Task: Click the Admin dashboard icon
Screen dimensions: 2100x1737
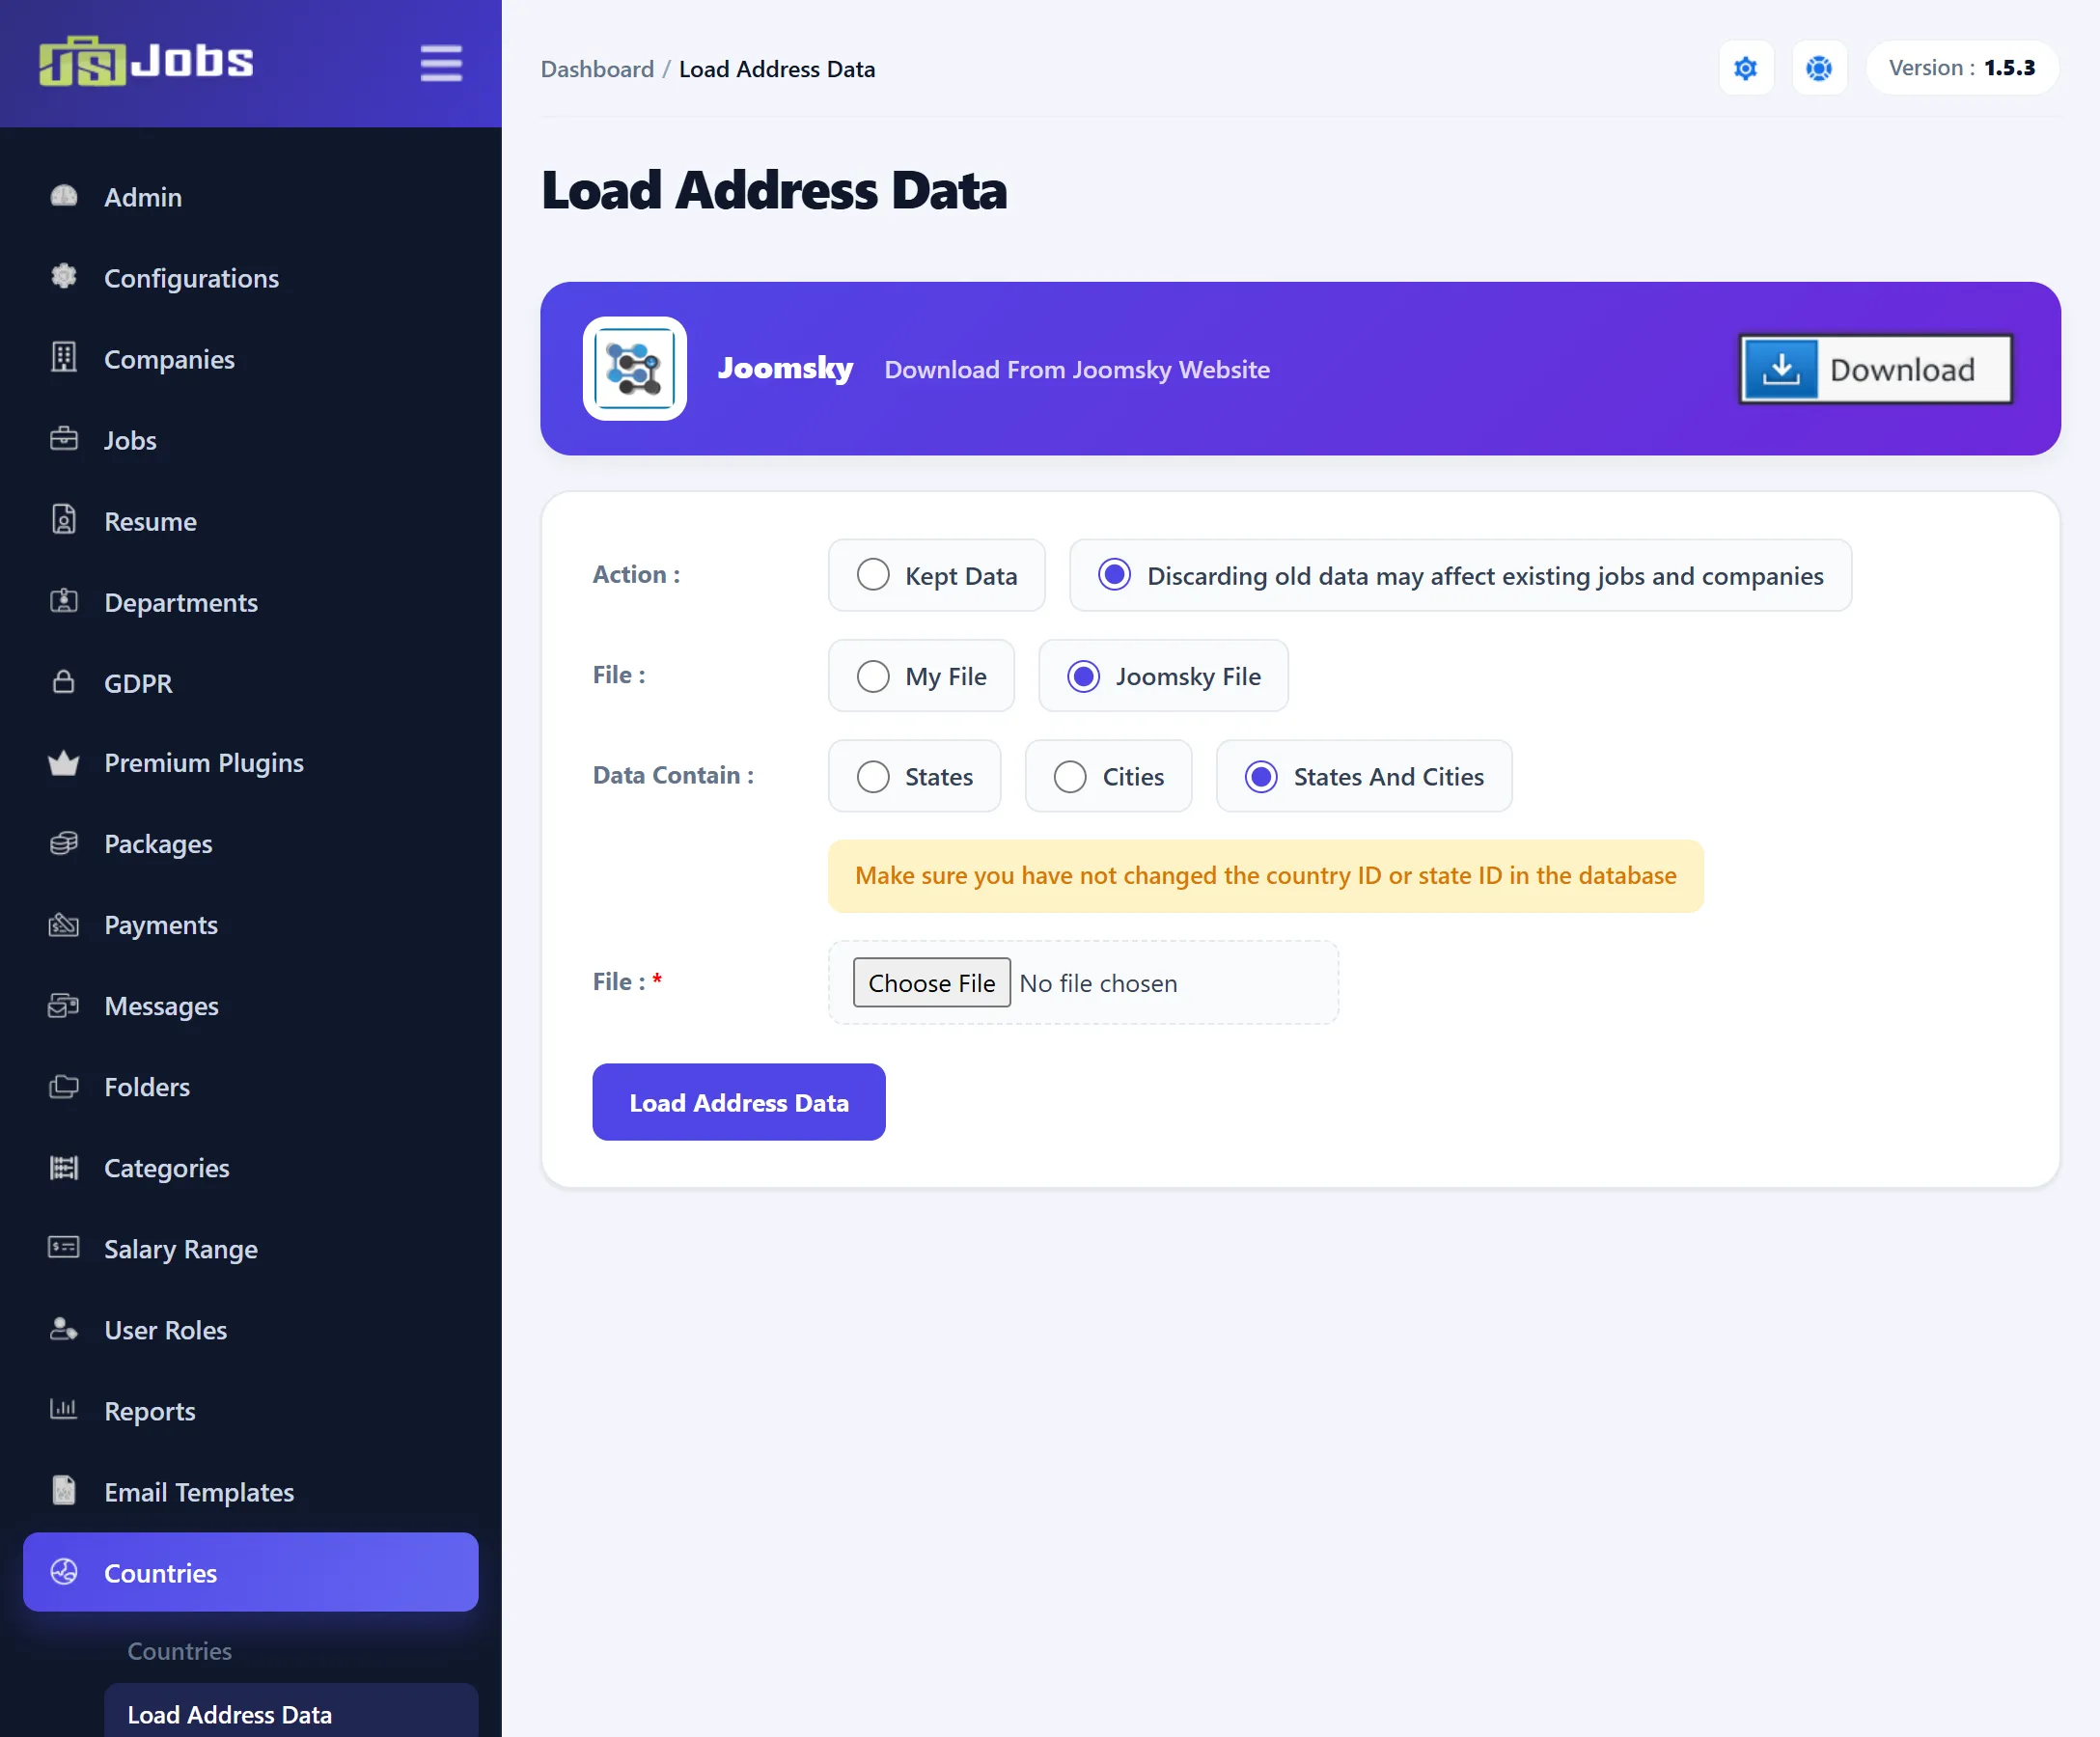Action: (64, 196)
